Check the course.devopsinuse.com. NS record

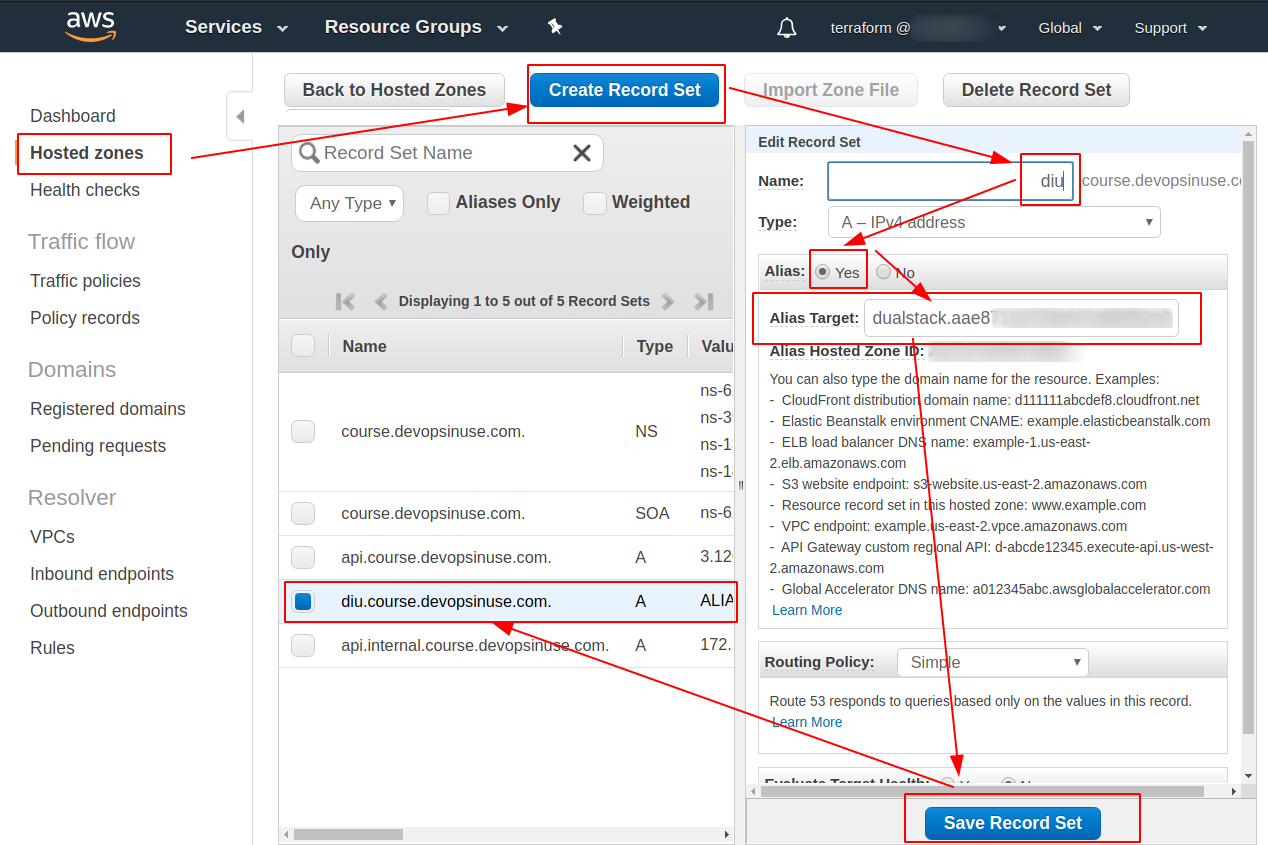[303, 432]
